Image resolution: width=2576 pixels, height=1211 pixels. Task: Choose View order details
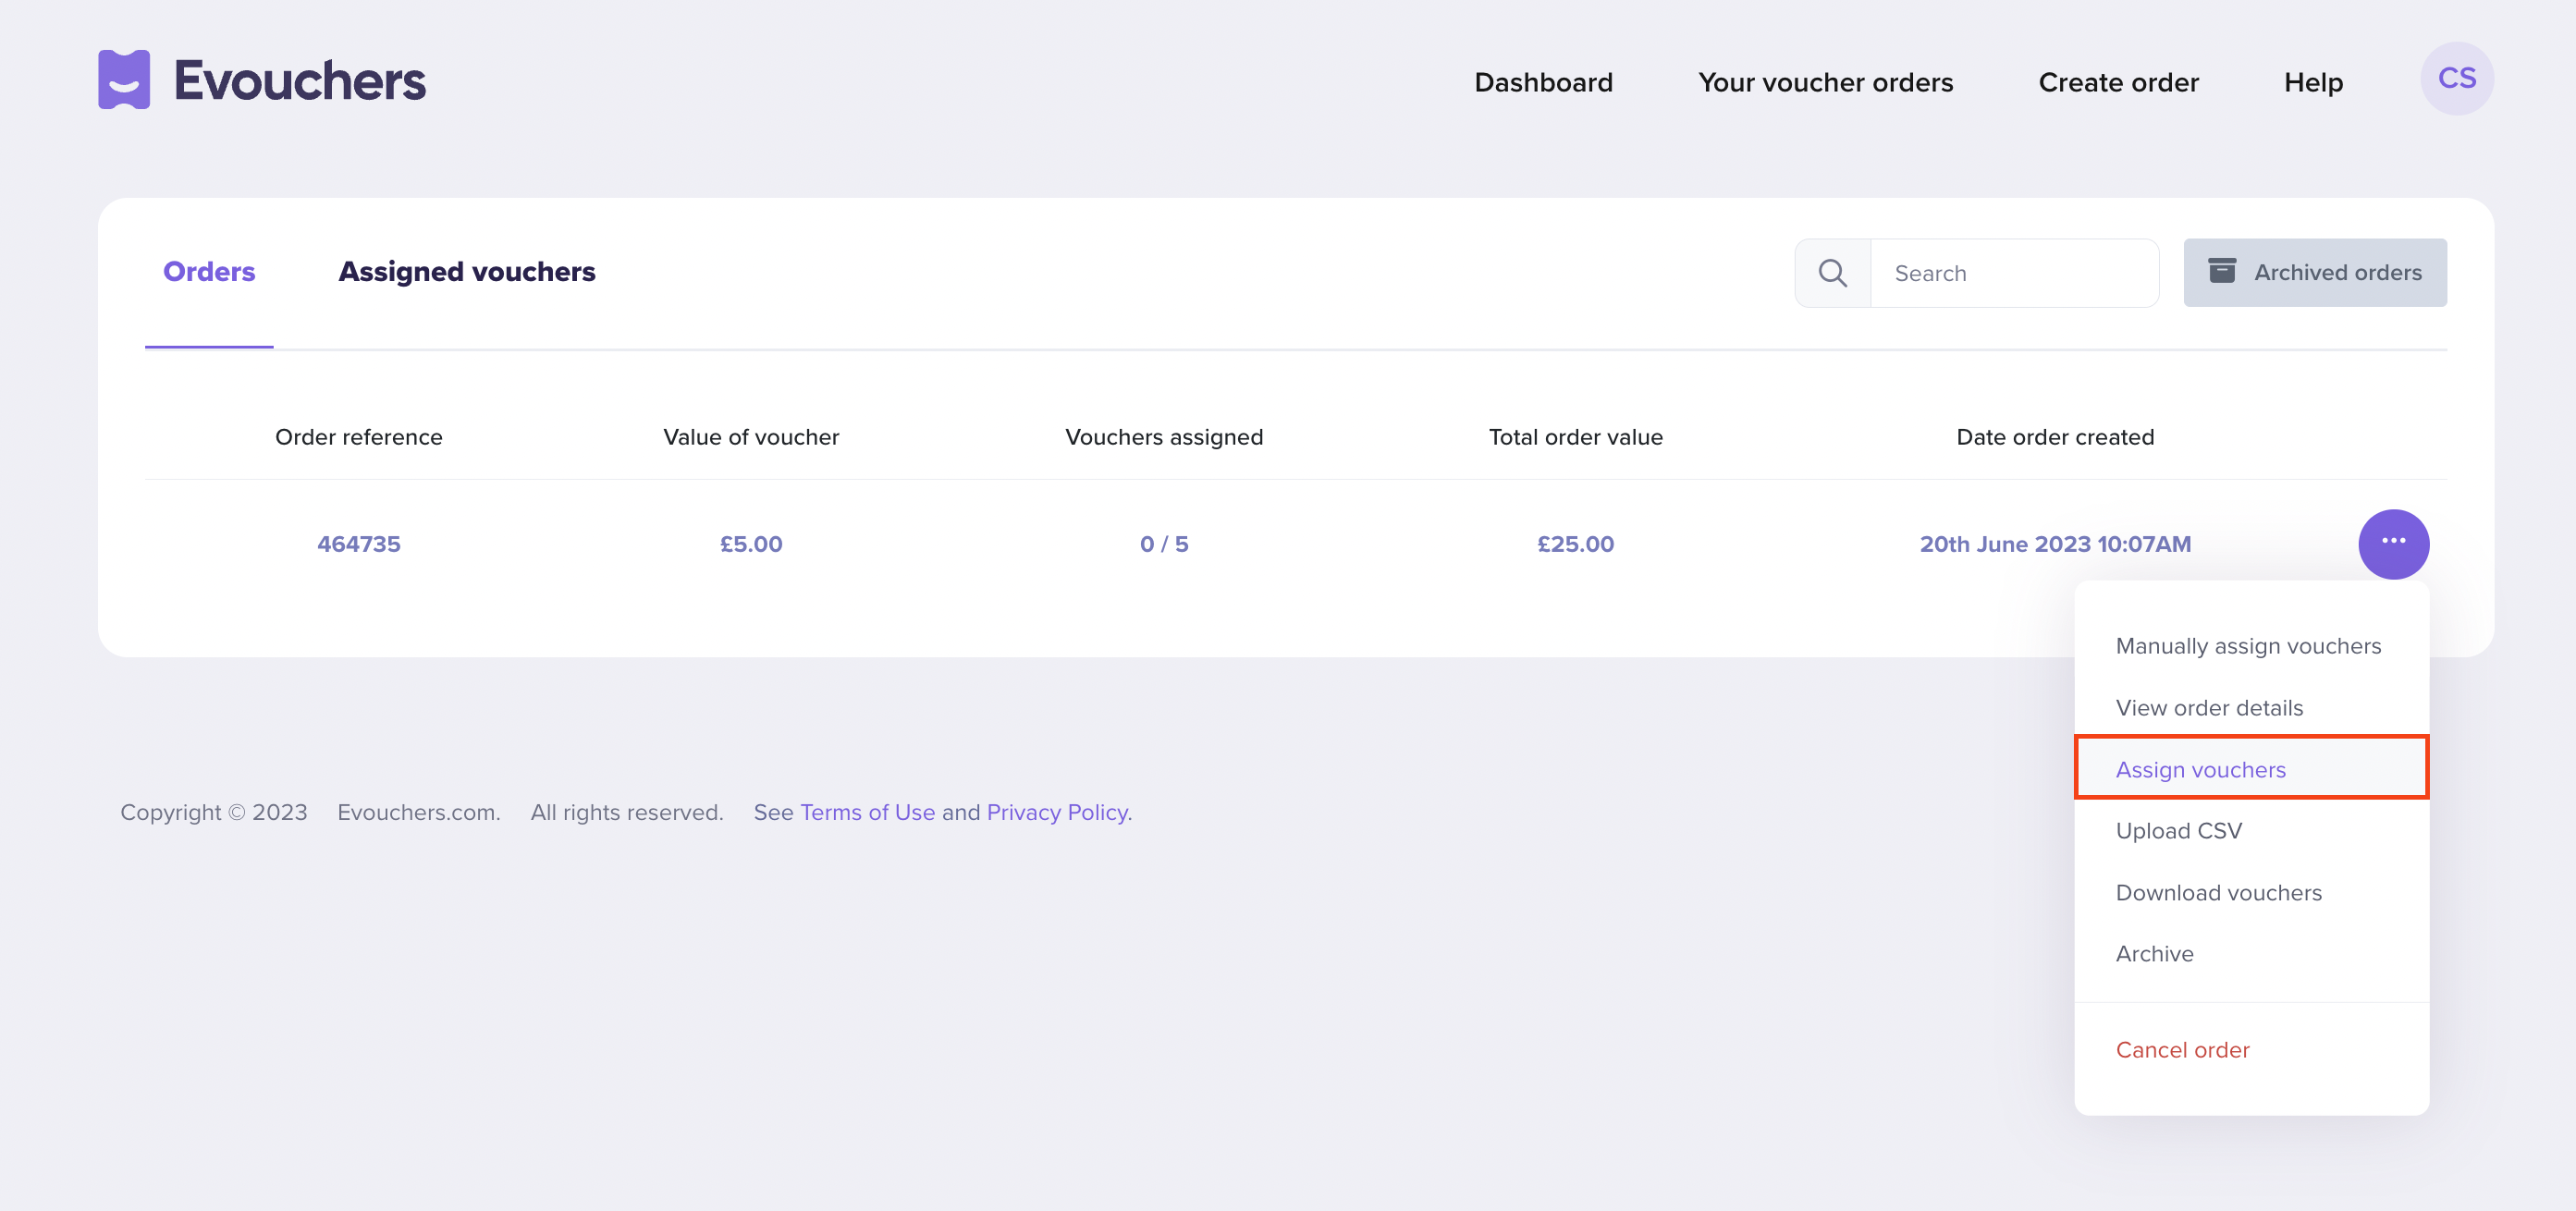(2209, 708)
